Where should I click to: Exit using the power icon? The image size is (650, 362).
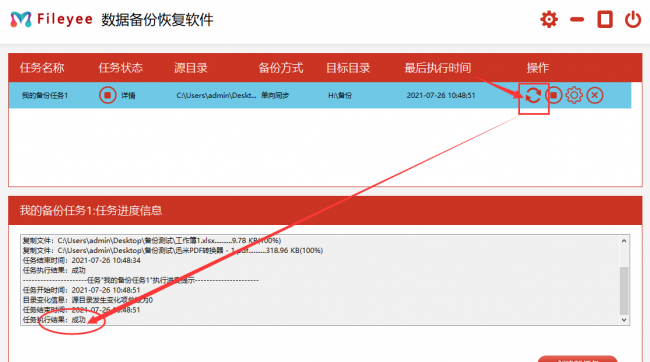(x=633, y=19)
